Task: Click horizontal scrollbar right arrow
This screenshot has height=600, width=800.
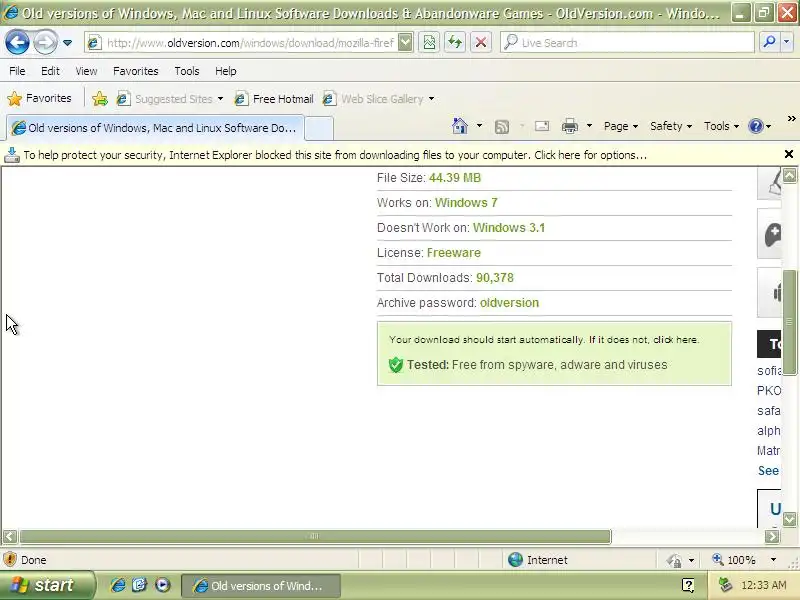Action: click(772, 536)
